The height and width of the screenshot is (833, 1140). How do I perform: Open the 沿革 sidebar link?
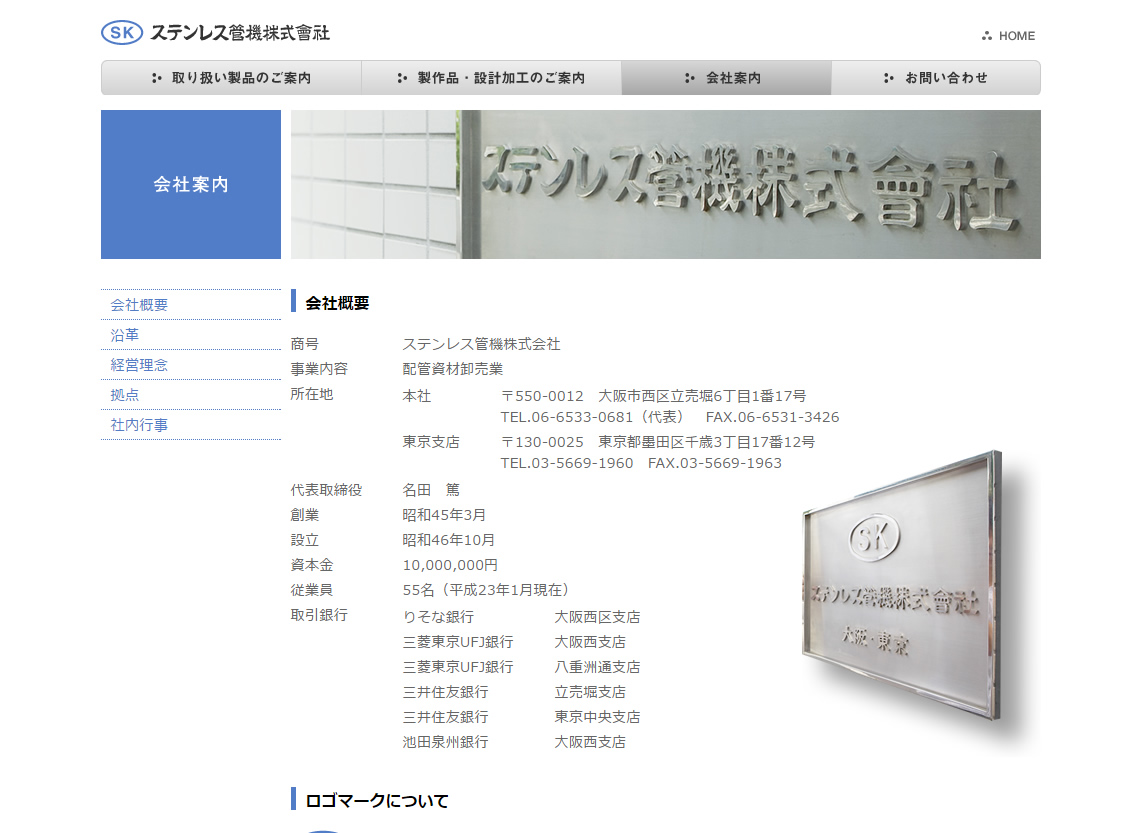(124, 335)
